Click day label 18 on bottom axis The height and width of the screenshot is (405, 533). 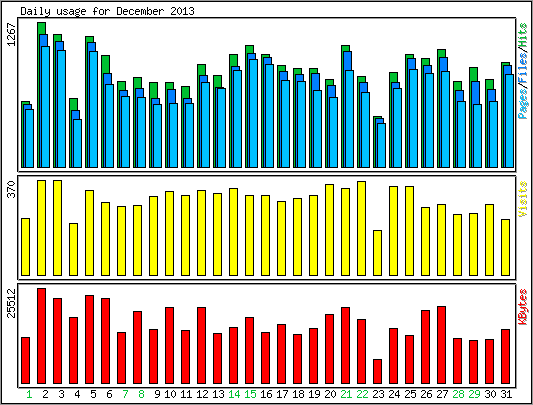pyautogui.click(x=298, y=394)
